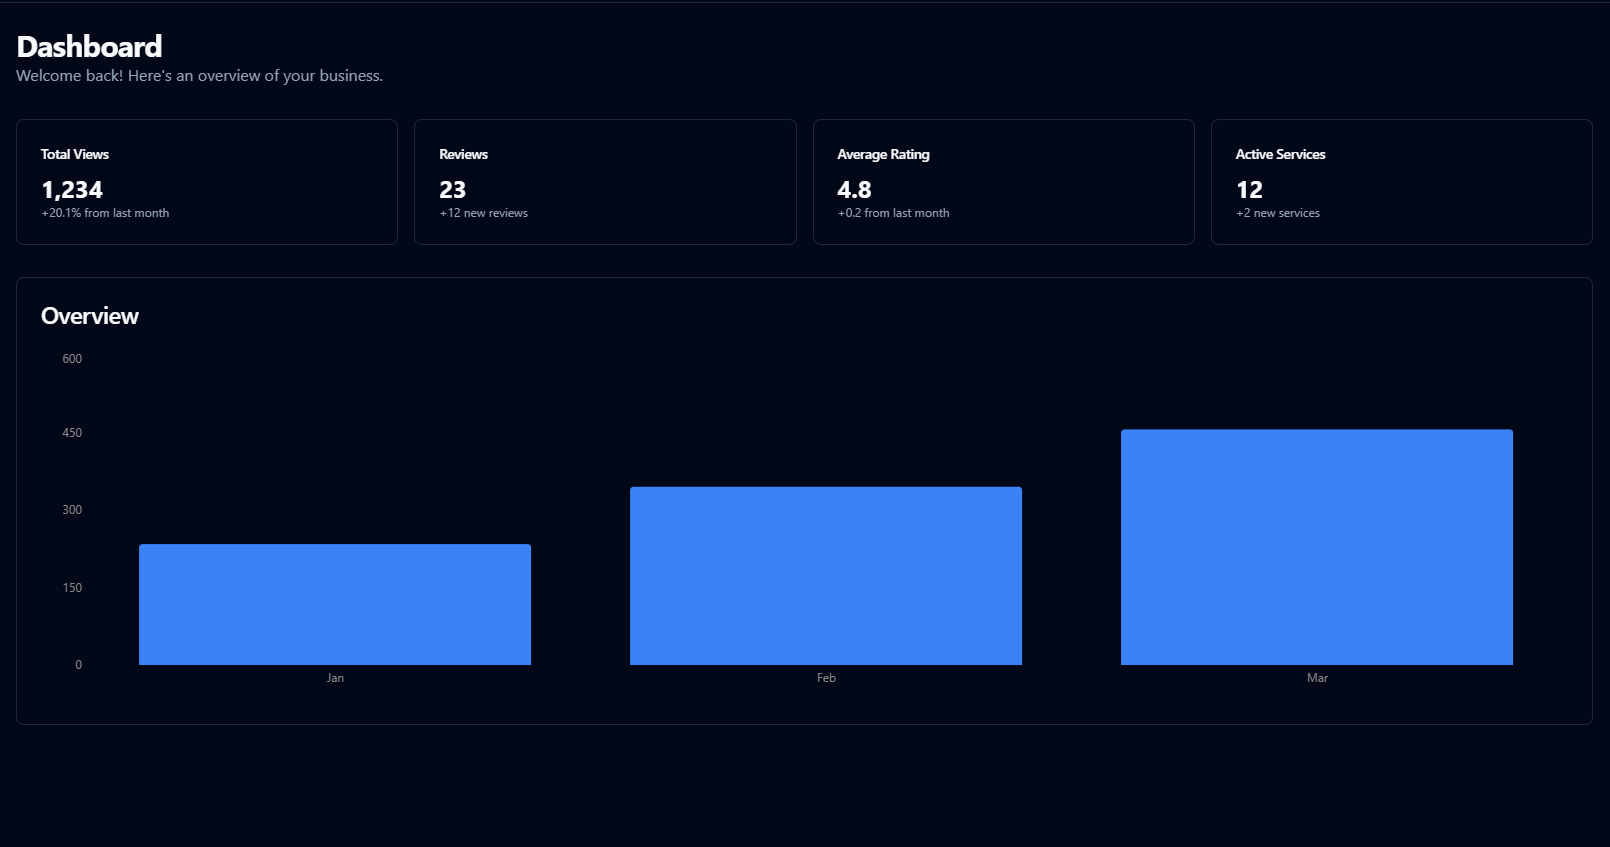Click the 300 y-axis label
1610x847 pixels.
pyautogui.click(x=72, y=510)
